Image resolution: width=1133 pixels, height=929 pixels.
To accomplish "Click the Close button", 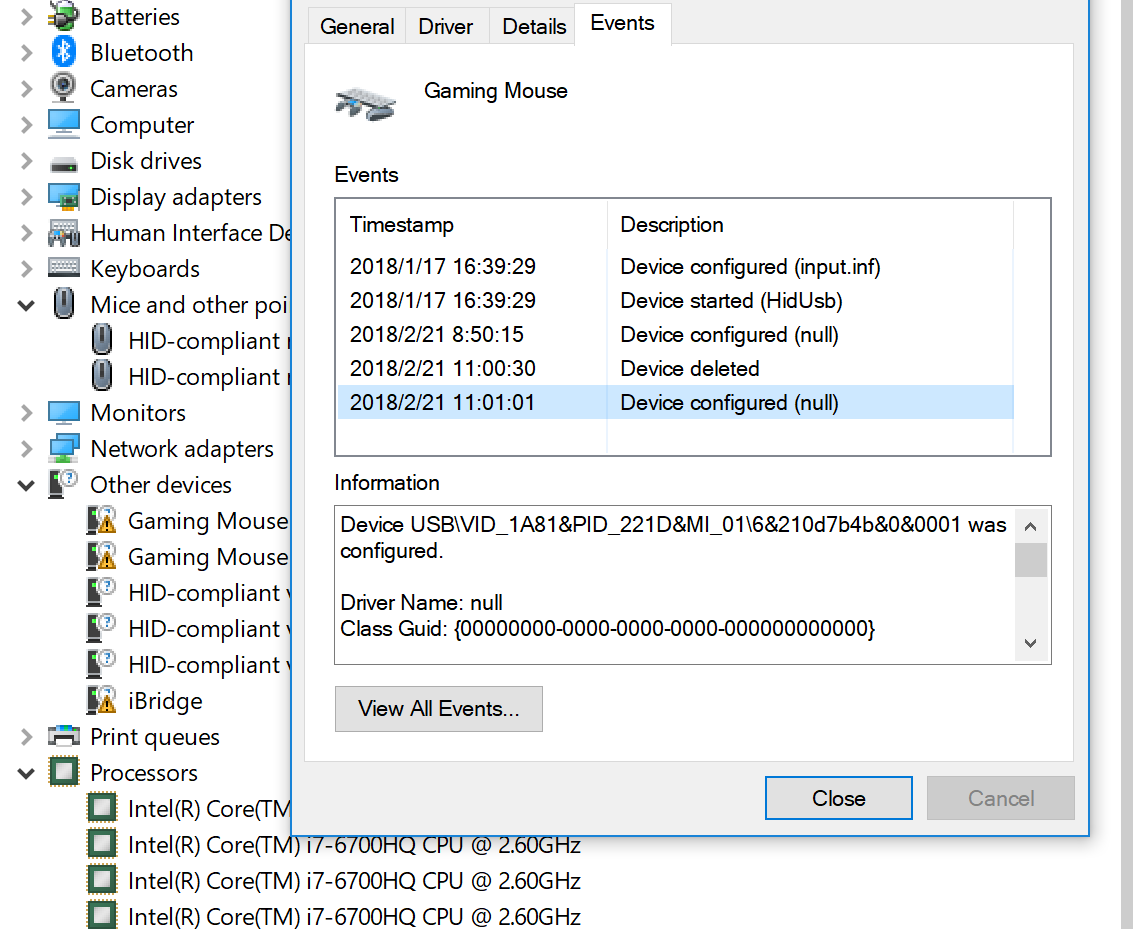I will pos(838,798).
